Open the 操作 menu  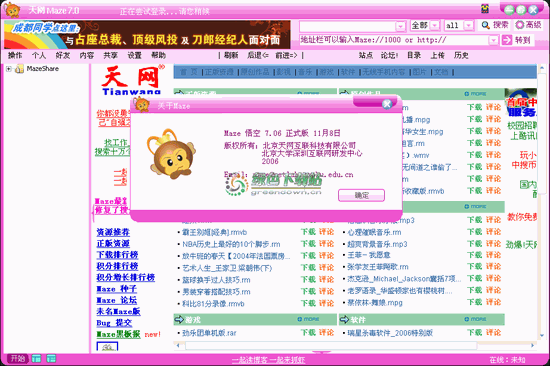[15, 55]
